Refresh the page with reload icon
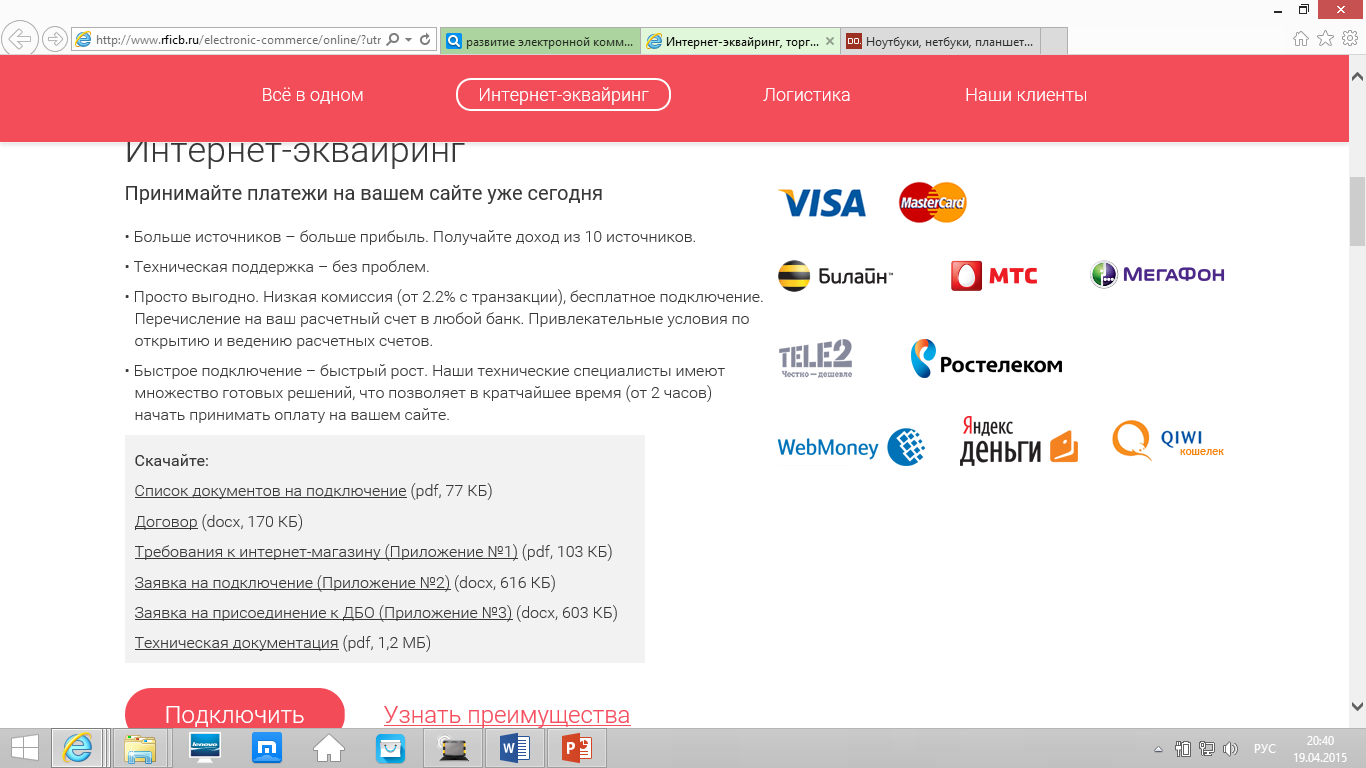 425,40
